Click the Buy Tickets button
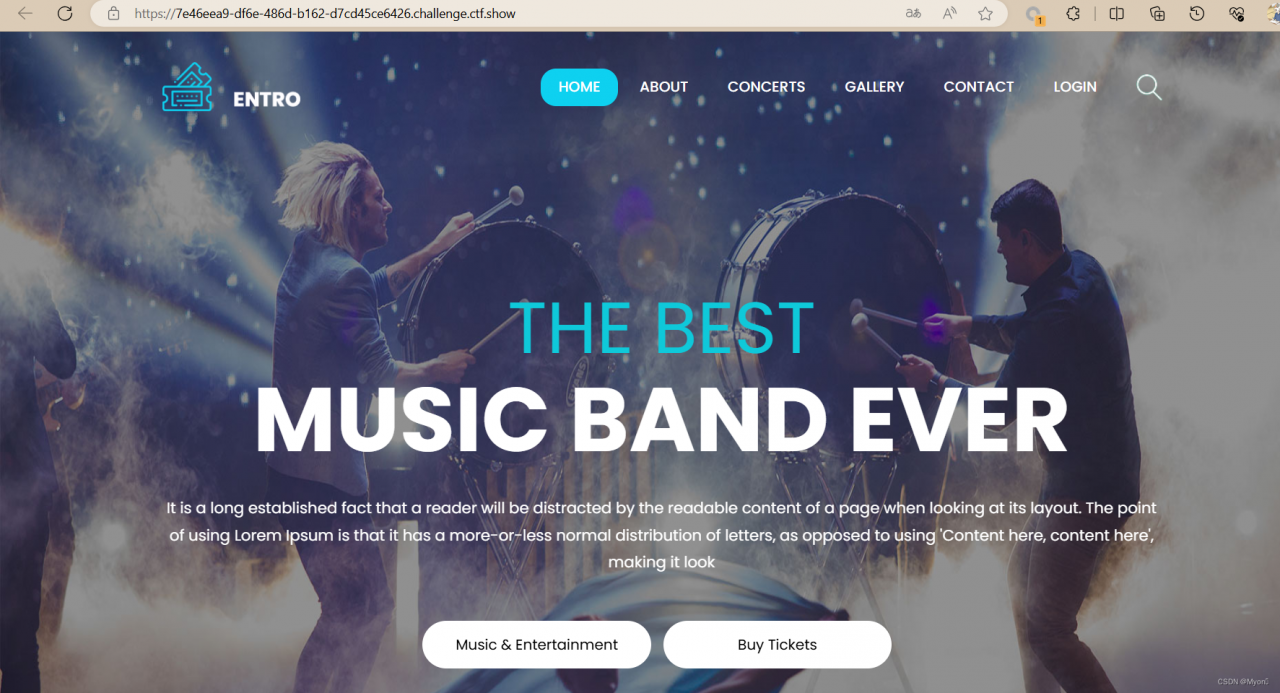The image size is (1280, 693). click(777, 645)
